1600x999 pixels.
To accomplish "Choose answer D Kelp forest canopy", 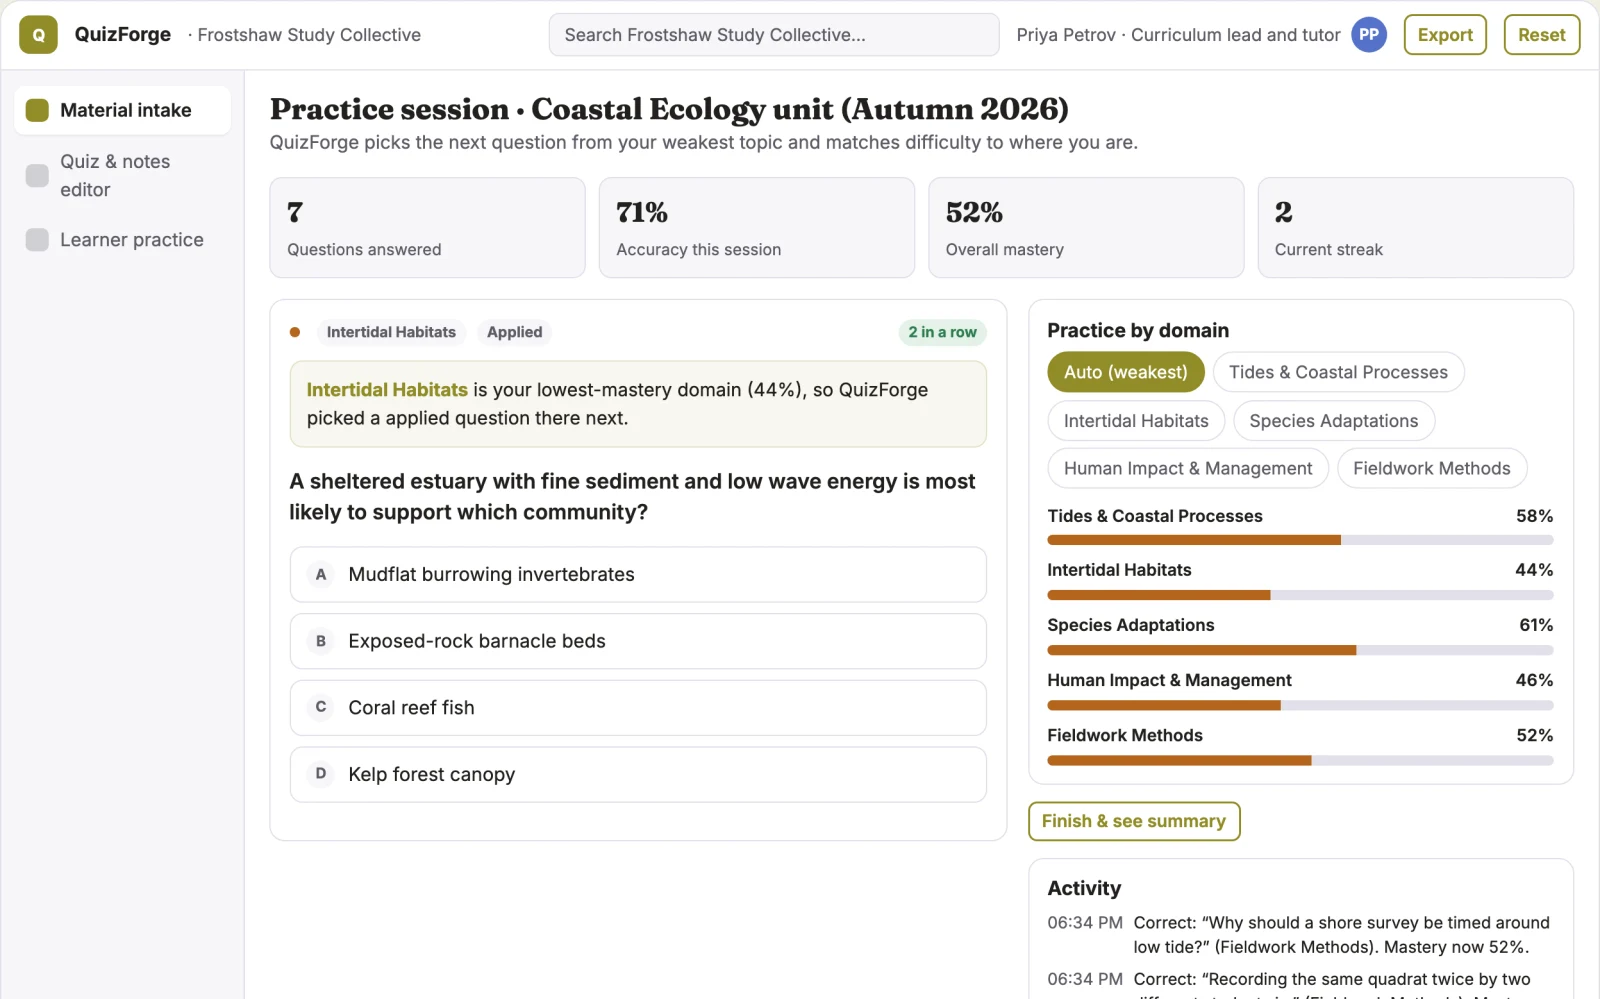I will (x=638, y=774).
